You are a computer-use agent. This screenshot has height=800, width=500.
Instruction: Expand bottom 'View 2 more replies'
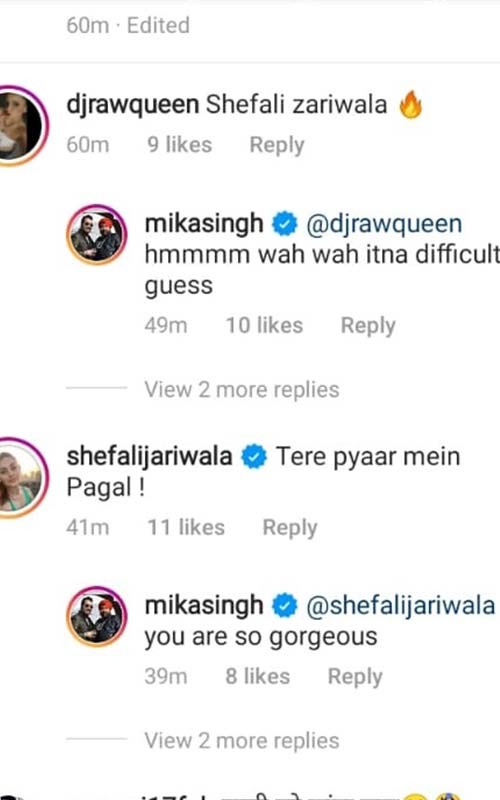pos(242,740)
